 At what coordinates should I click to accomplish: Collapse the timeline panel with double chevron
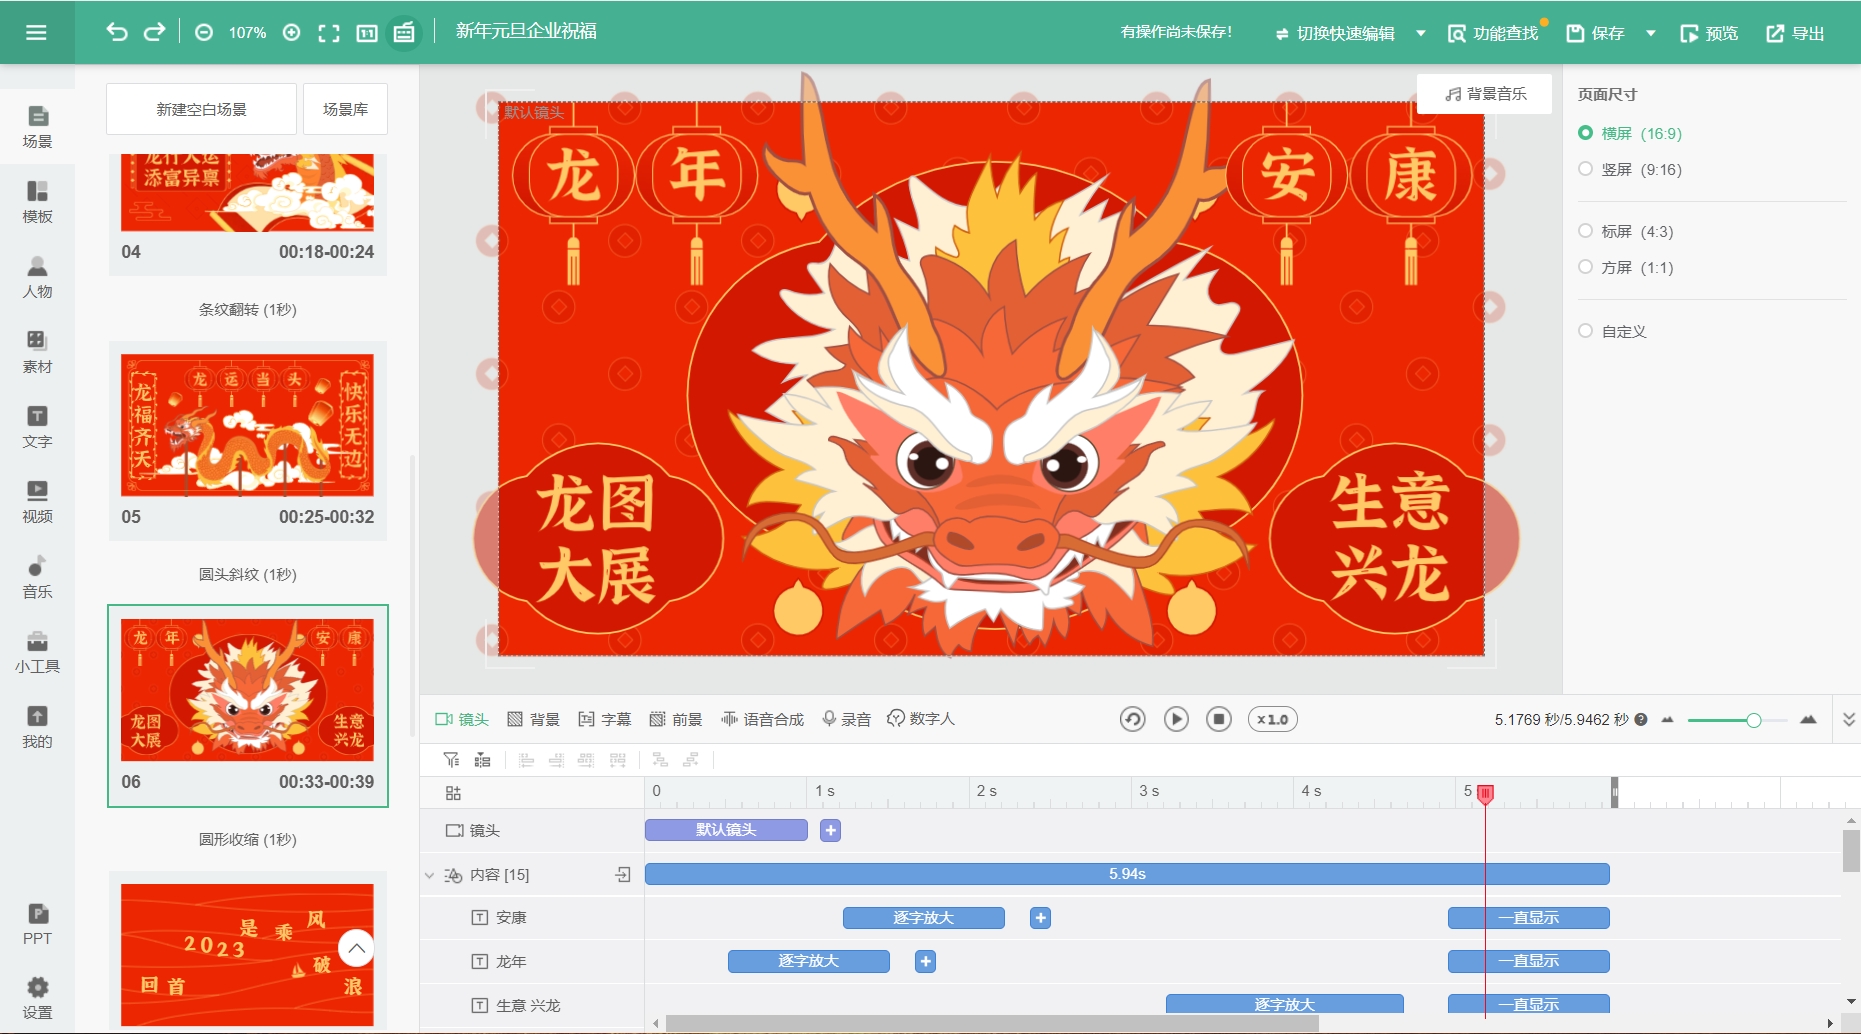tap(1849, 719)
